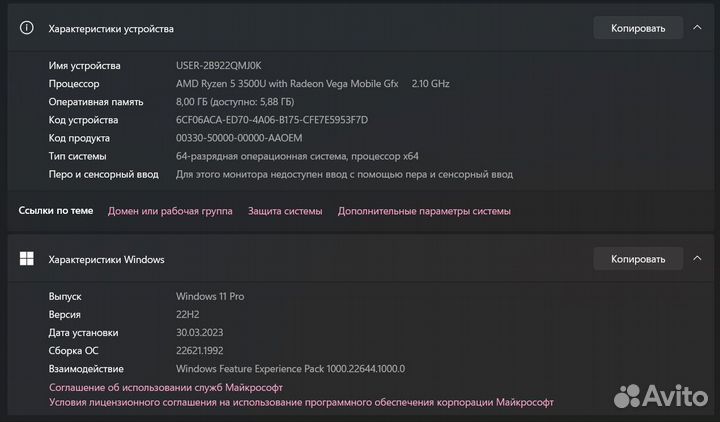Click the Характеристики устройства heading
The width and height of the screenshot is (720, 422).
tap(111, 28)
